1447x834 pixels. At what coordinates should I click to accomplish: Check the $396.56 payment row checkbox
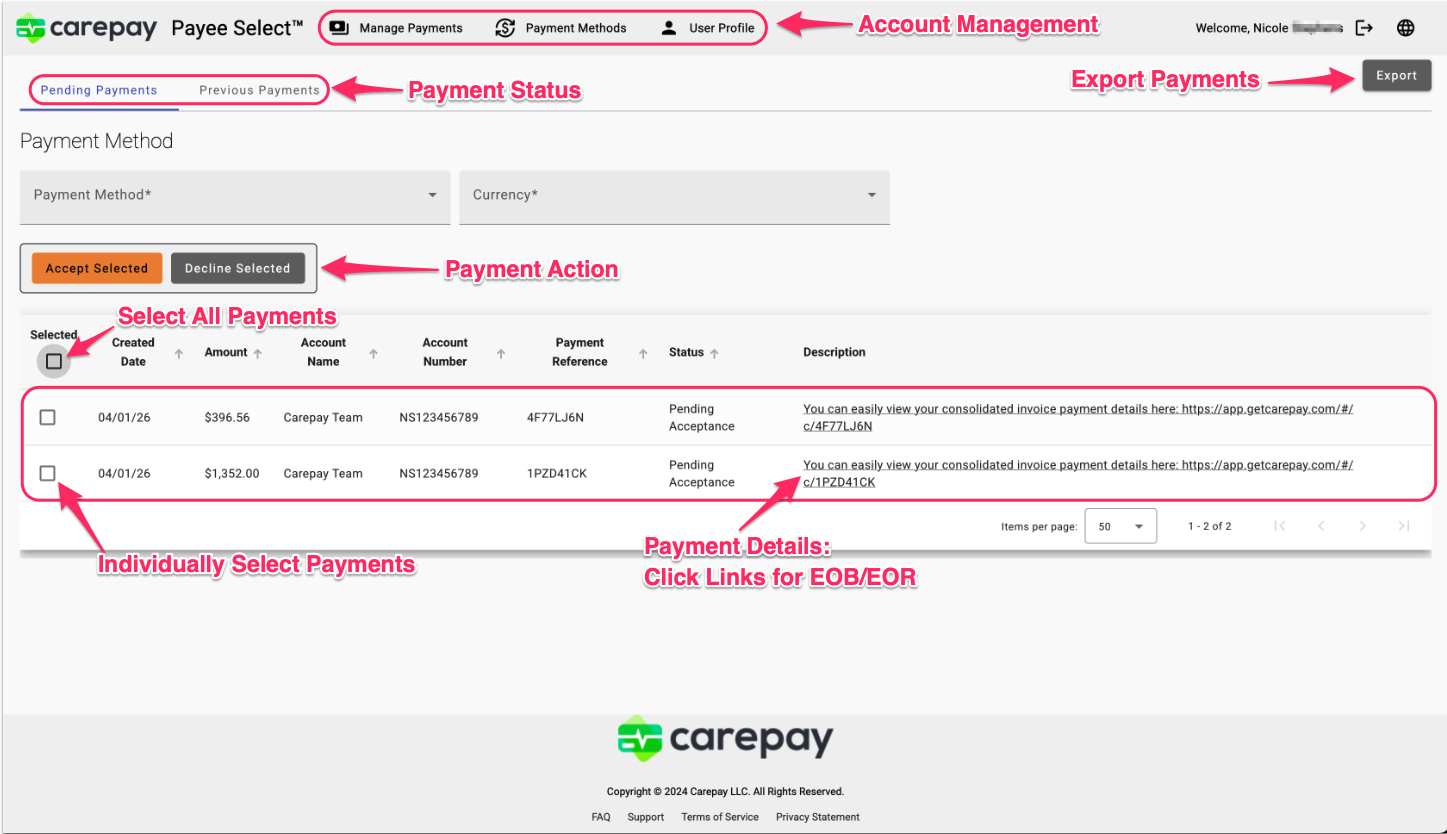[47, 417]
